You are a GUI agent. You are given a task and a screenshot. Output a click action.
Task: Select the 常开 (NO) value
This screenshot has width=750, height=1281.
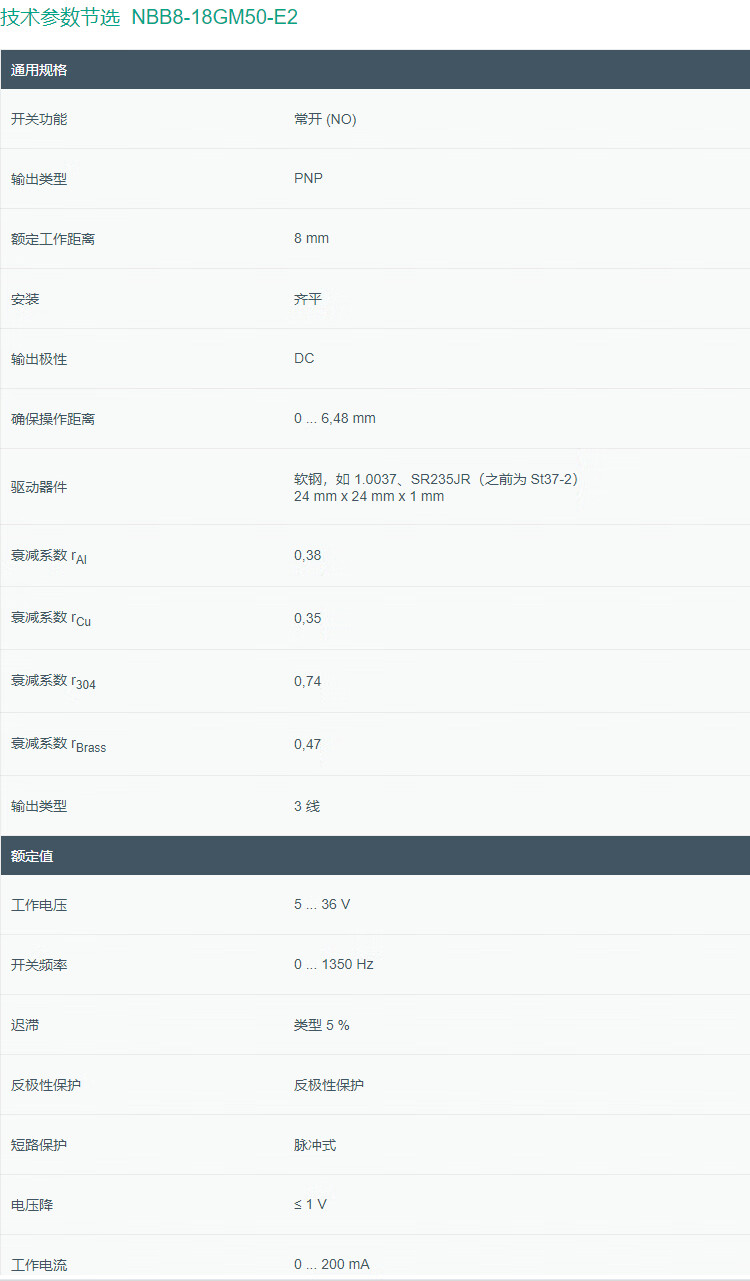click(x=325, y=119)
